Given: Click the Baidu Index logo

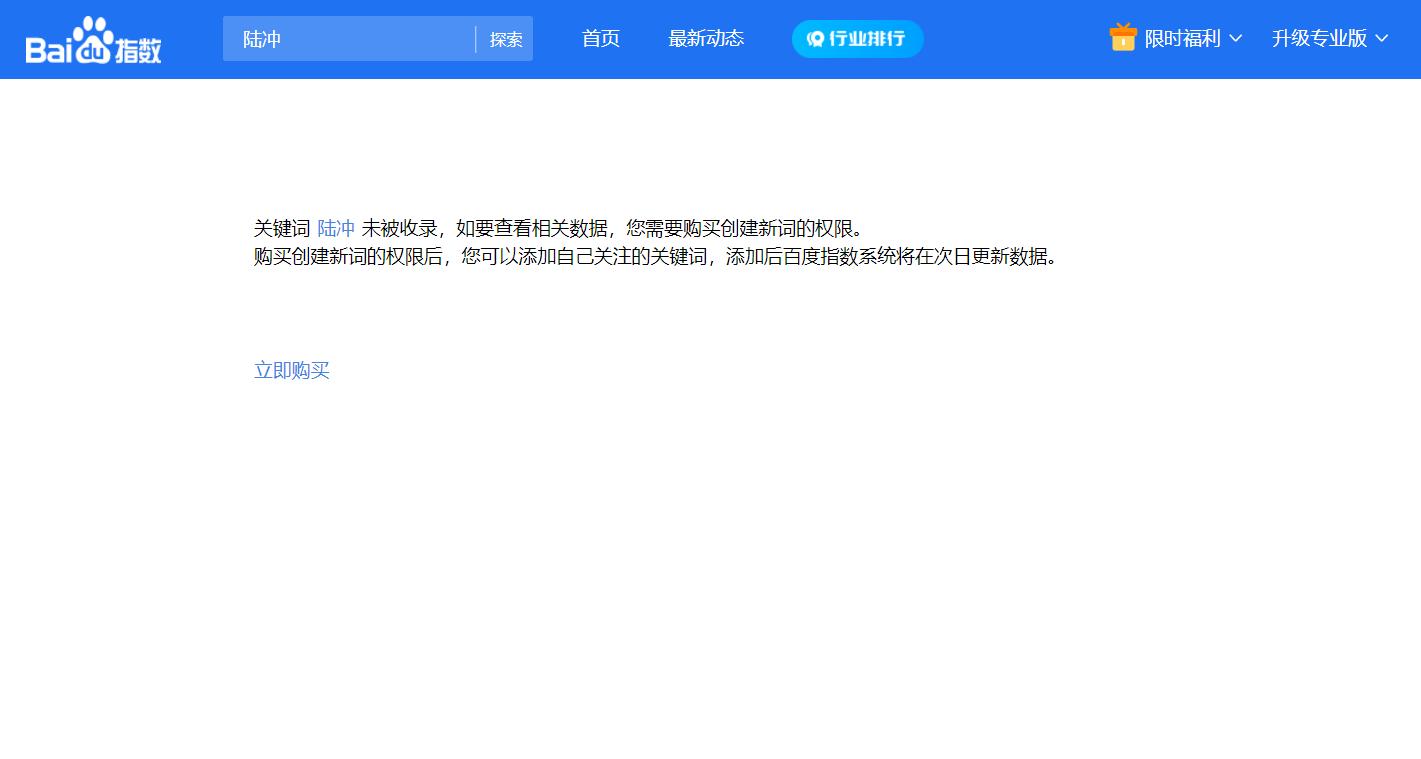Looking at the screenshot, I should point(92,38).
